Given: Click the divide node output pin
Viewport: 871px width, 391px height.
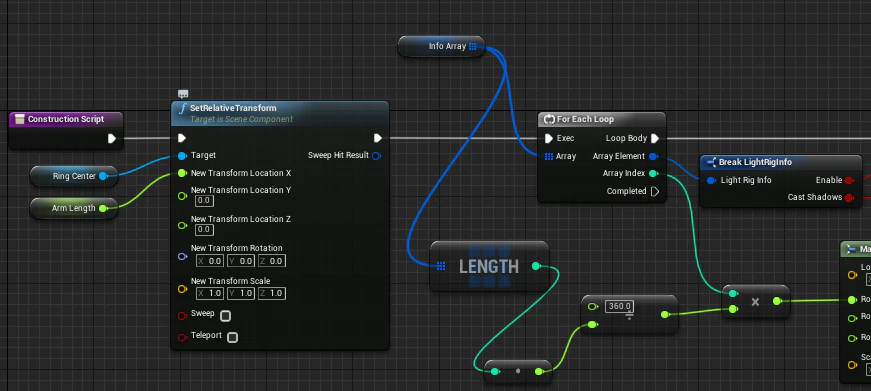Looking at the screenshot, I should [x=665, y=315].
